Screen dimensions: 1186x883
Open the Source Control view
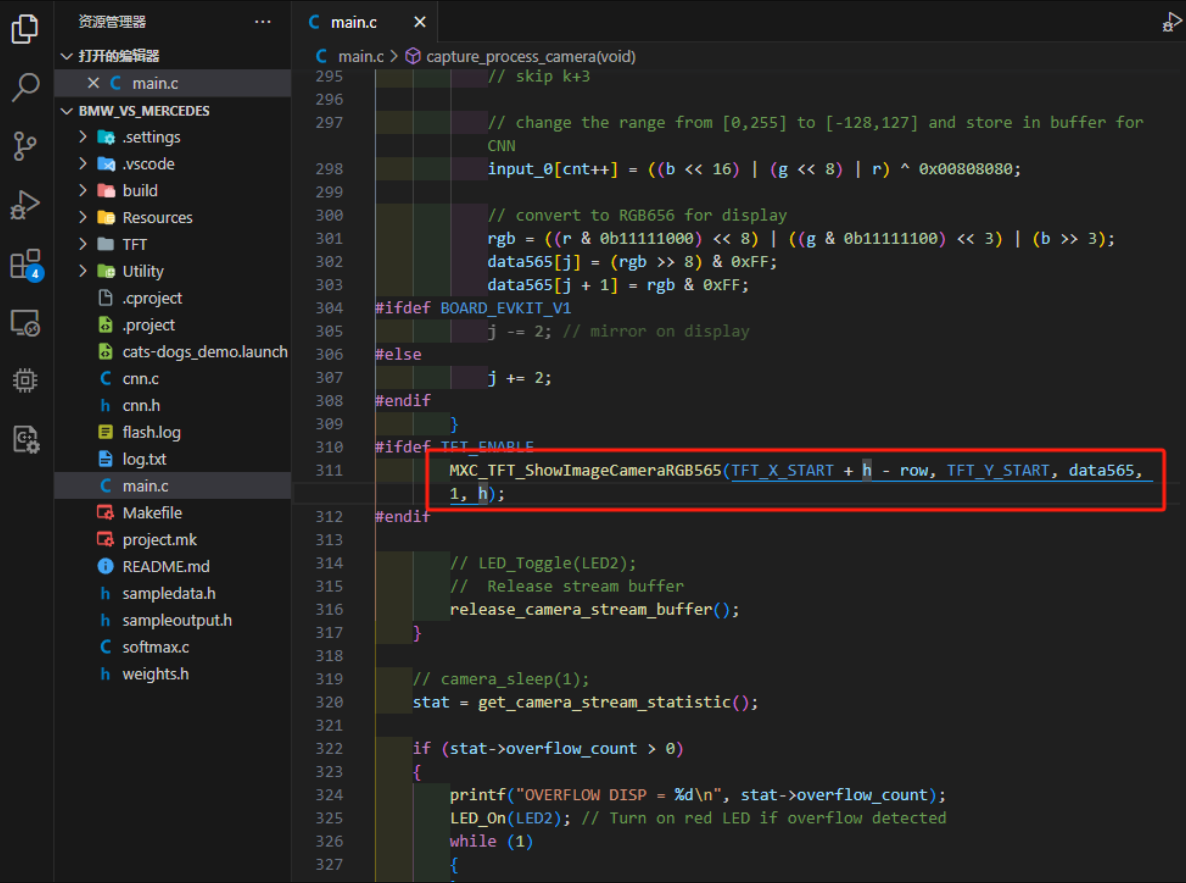[25, 146]
